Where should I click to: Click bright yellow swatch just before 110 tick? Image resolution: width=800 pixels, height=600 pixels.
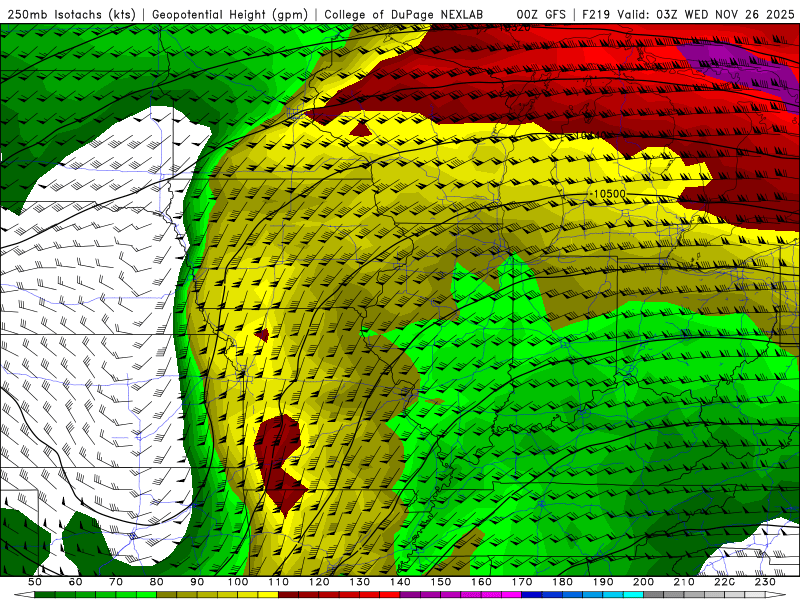click(268, 594)
